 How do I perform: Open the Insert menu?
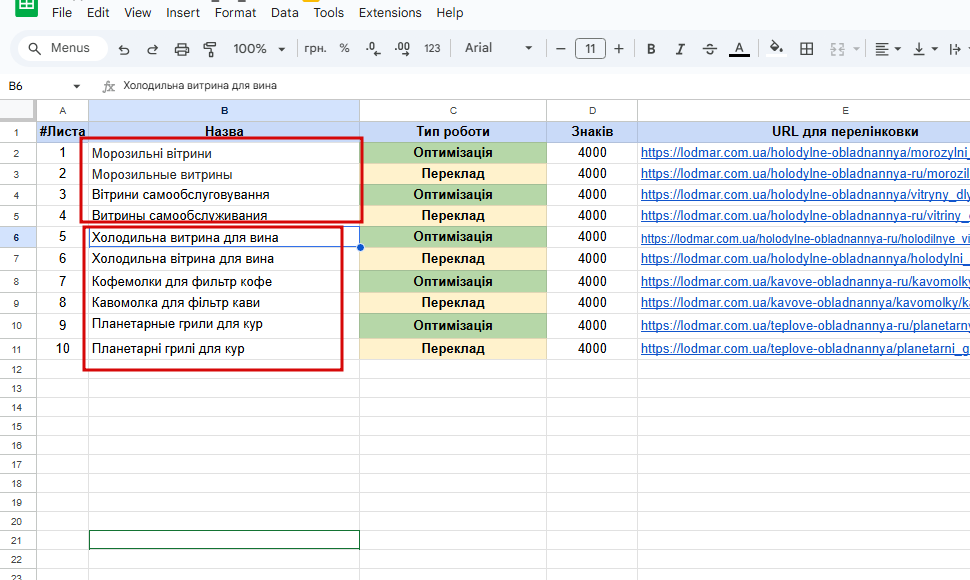point(182,12)
